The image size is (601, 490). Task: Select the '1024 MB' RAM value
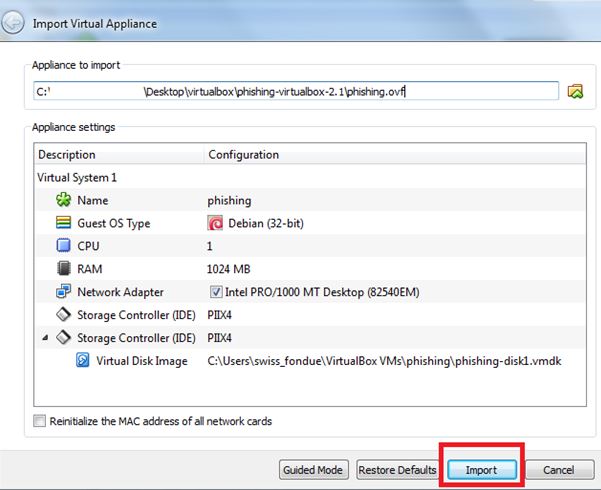pyautogui.click(x=228, y=269)
